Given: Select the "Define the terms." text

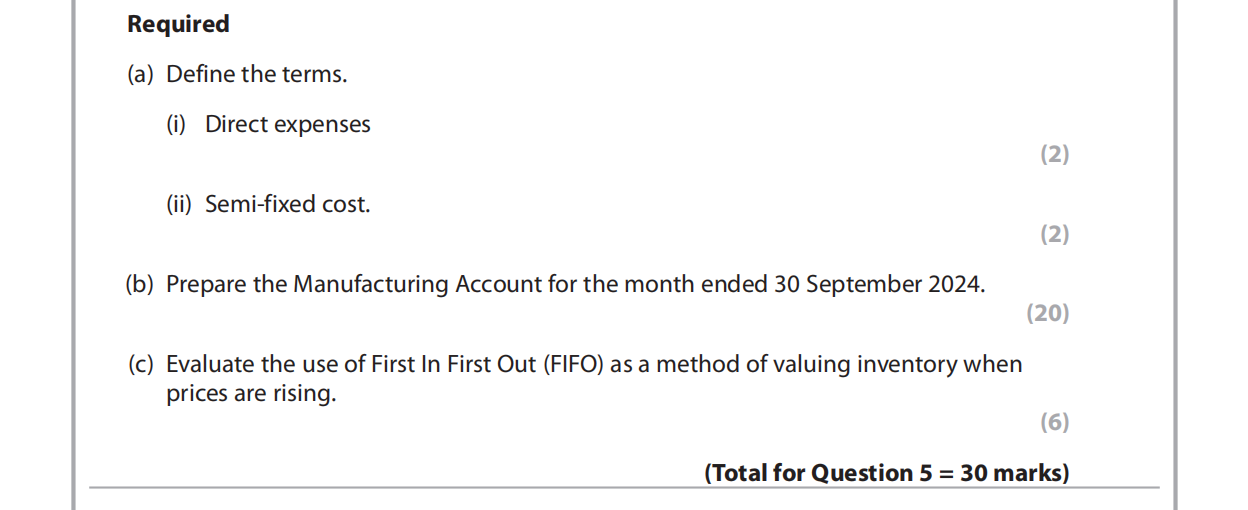Looking at the screenshot, I should [257, 74].
